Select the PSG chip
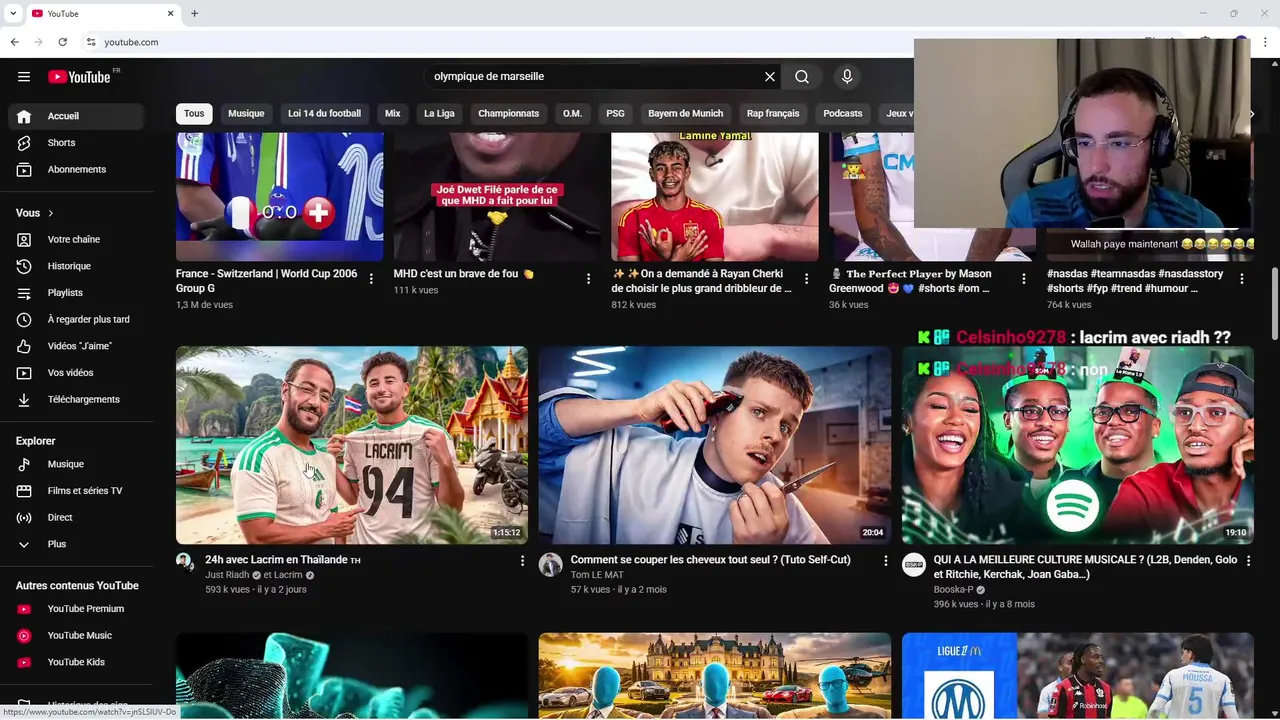Image resolution: width=1280 pixels, height=720 pixels. point(615,114)
